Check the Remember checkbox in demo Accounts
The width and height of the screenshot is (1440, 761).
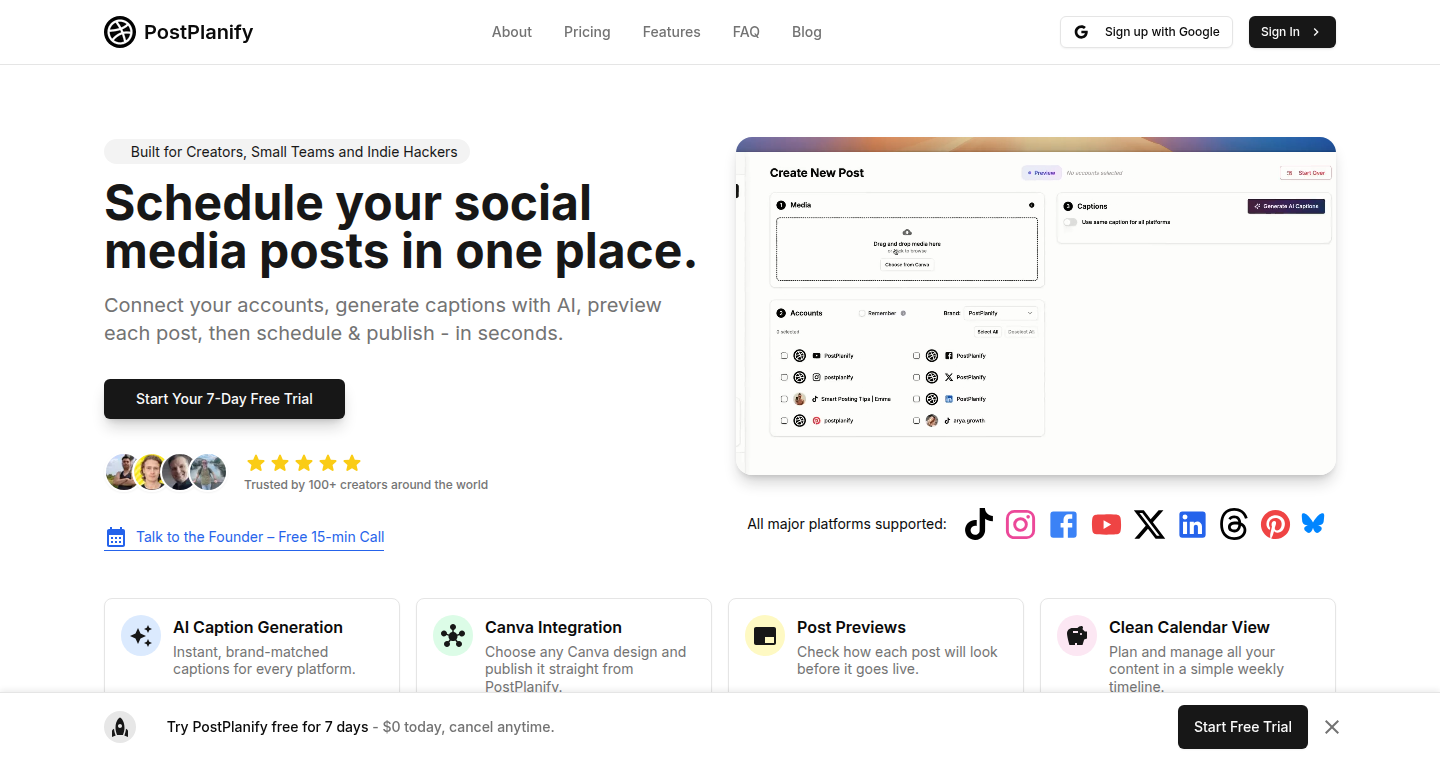click(862, 313)
